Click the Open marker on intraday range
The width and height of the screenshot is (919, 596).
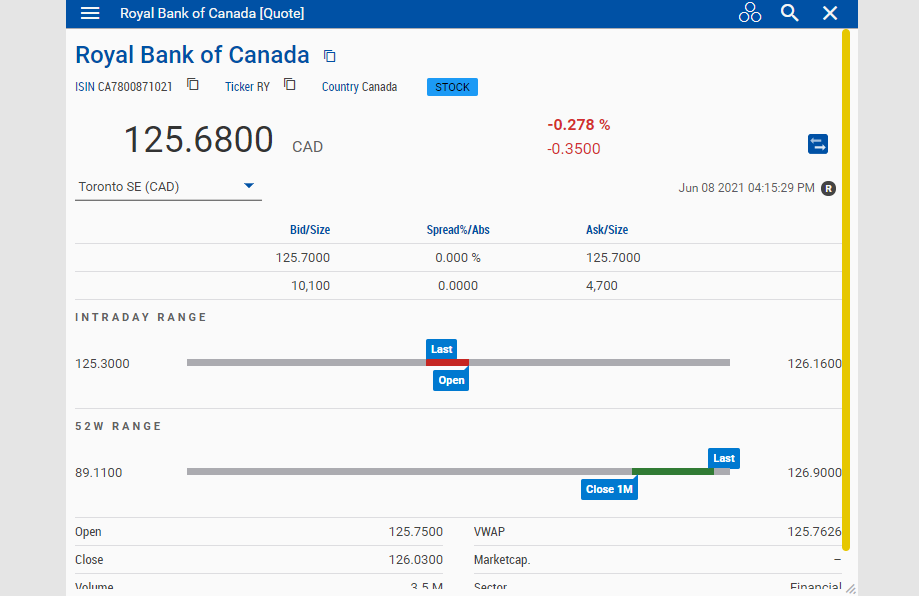coord(451,380)
